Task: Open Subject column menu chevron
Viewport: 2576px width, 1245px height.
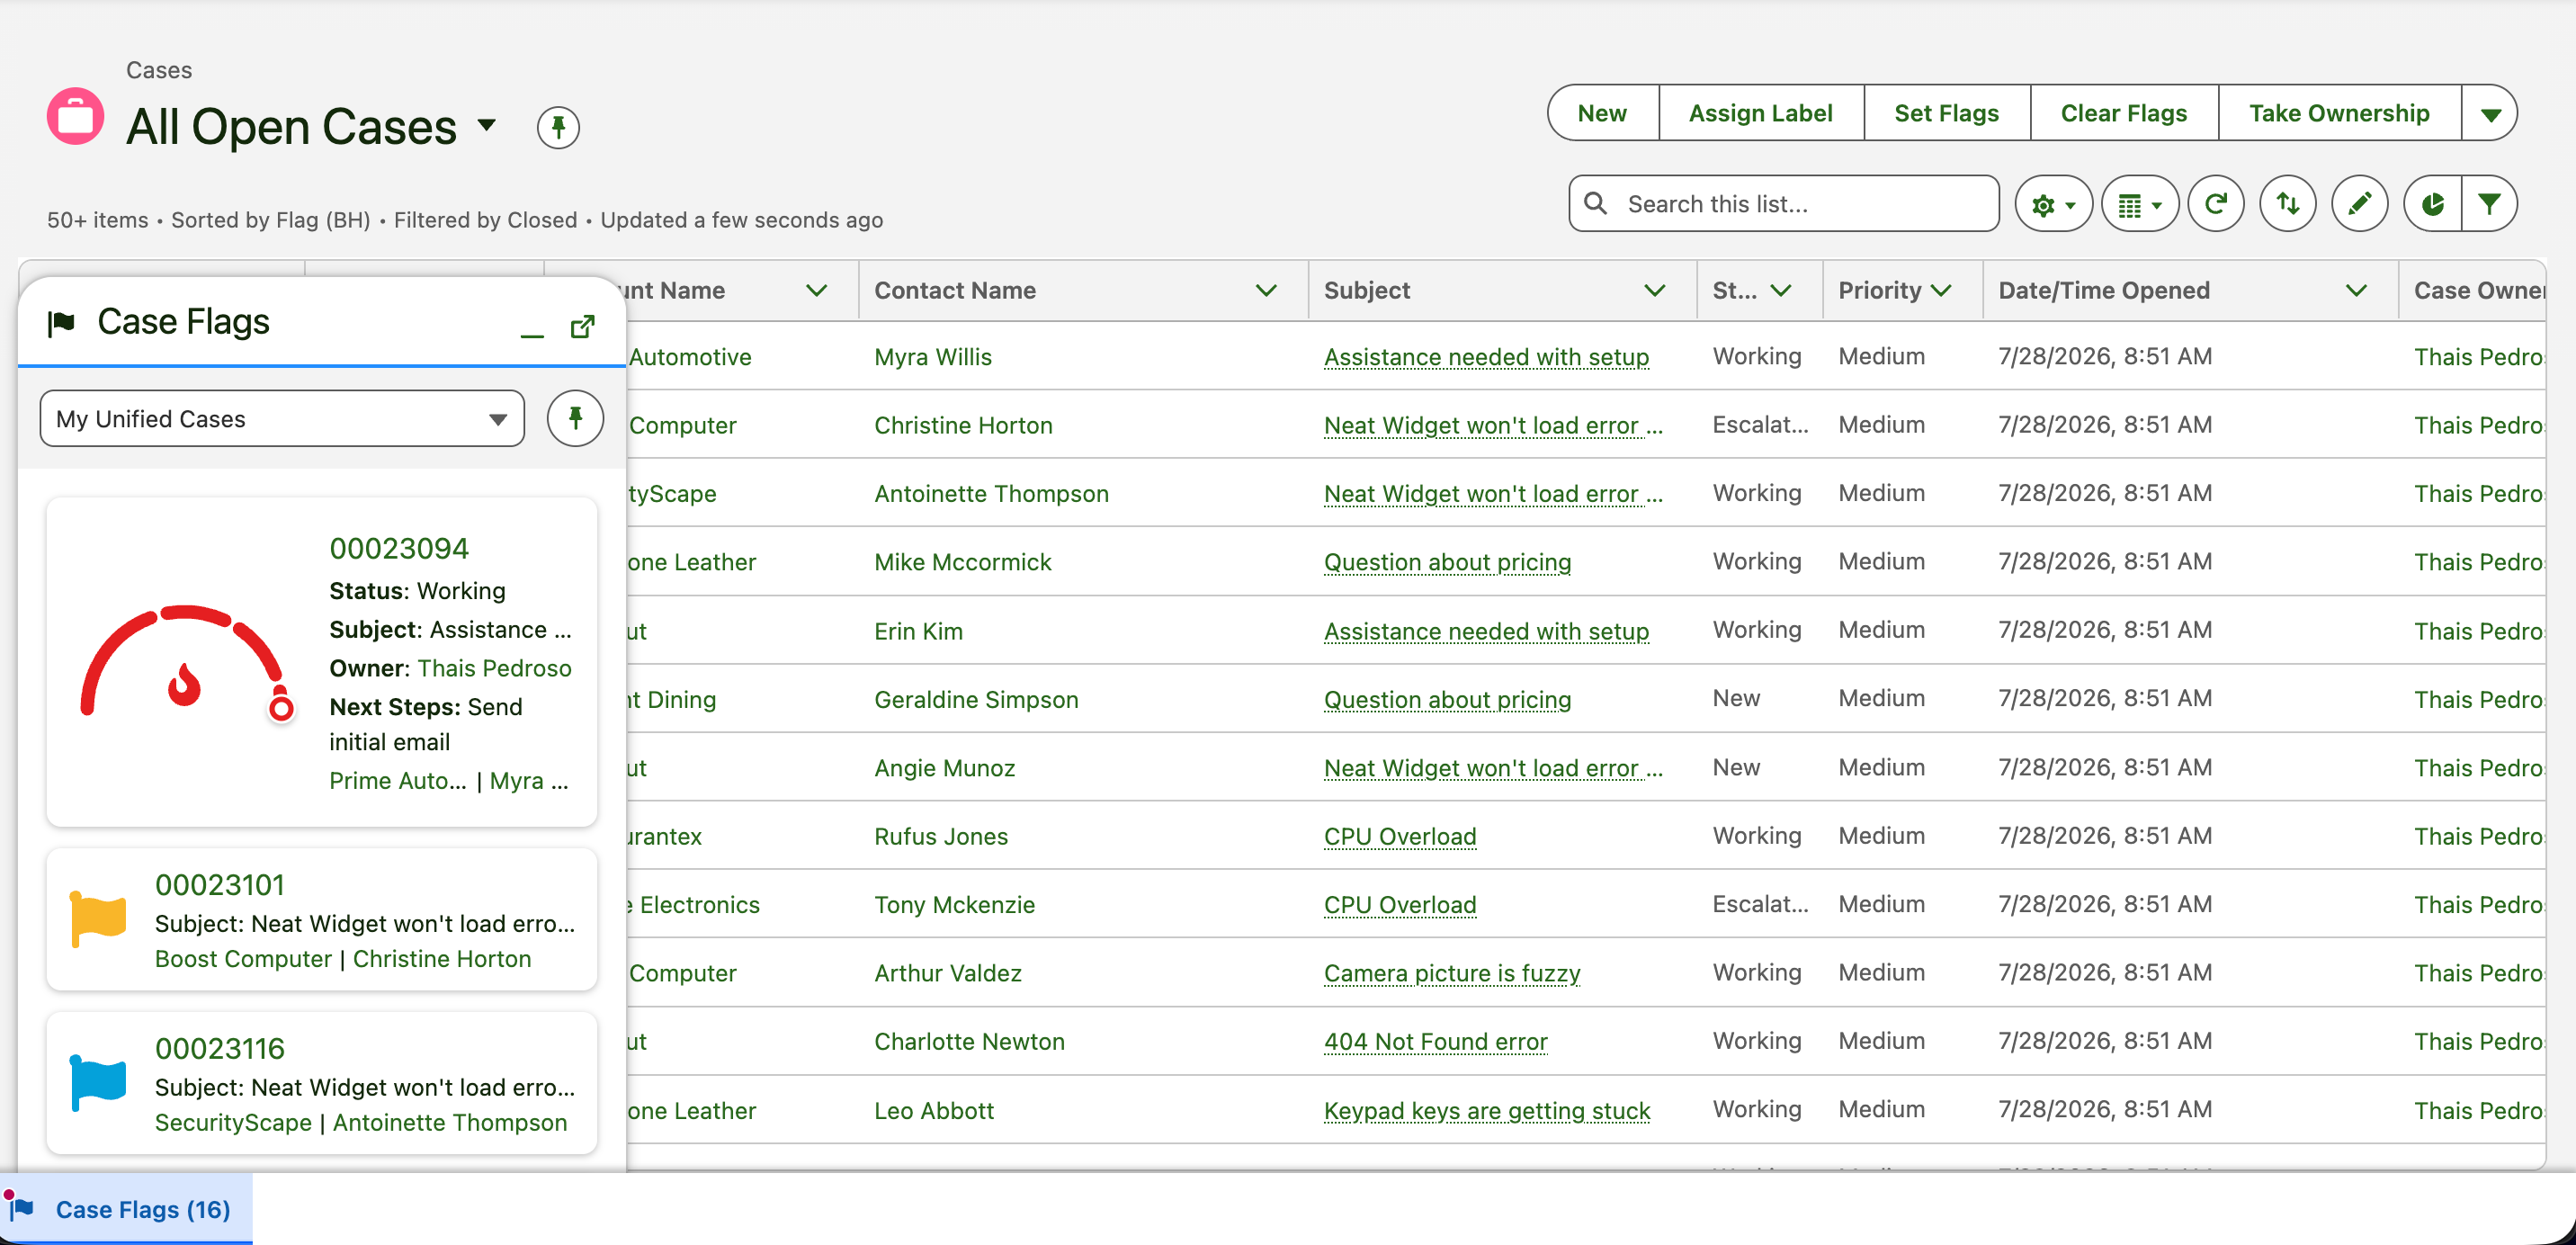Action: coord(1655,290)
